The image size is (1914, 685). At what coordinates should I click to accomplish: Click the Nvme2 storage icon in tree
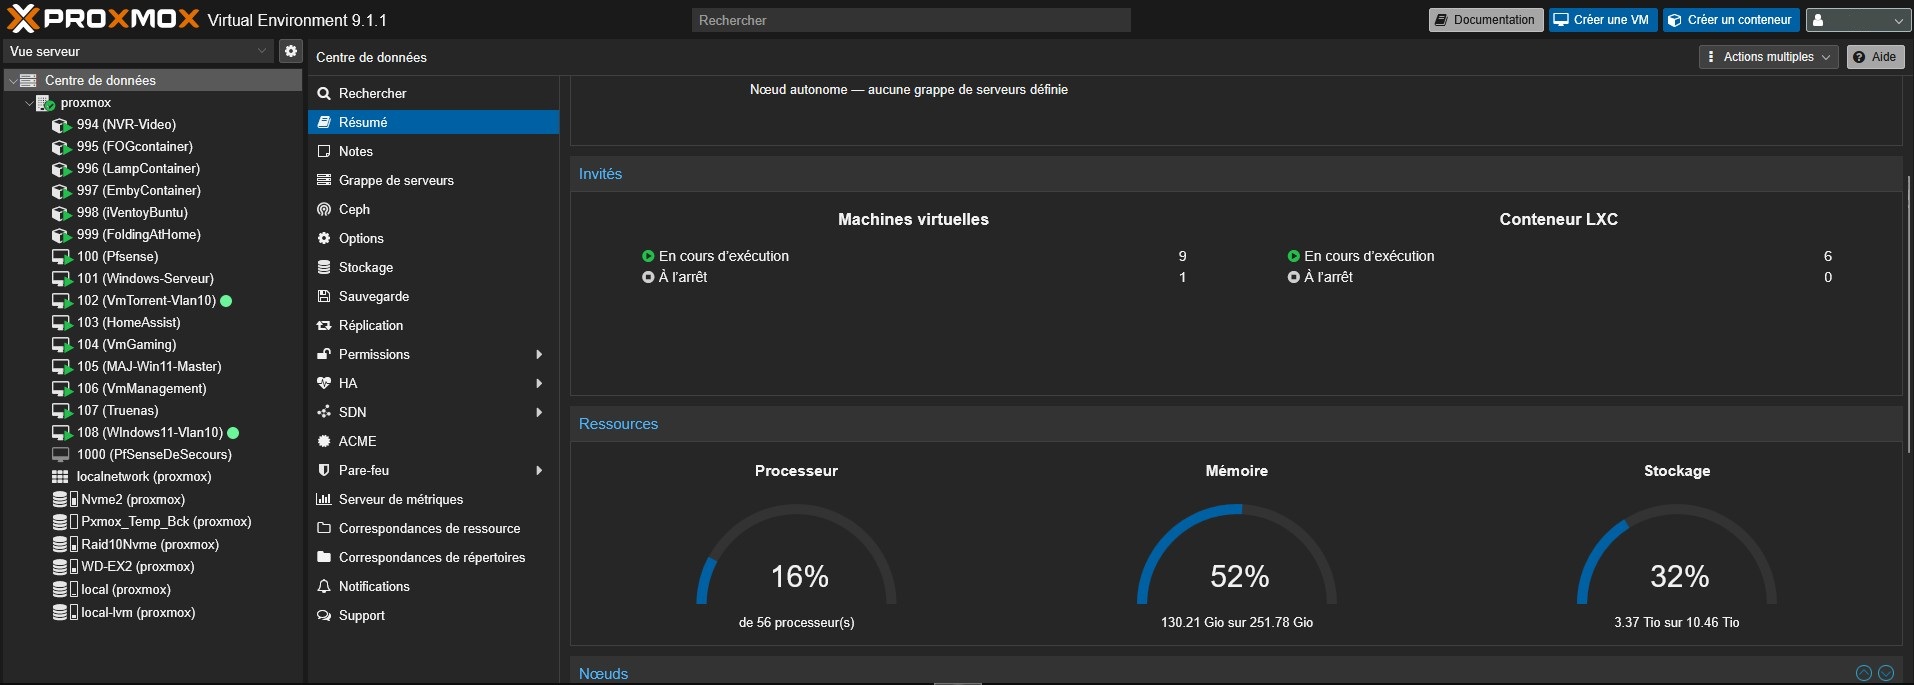click(61, 499)
